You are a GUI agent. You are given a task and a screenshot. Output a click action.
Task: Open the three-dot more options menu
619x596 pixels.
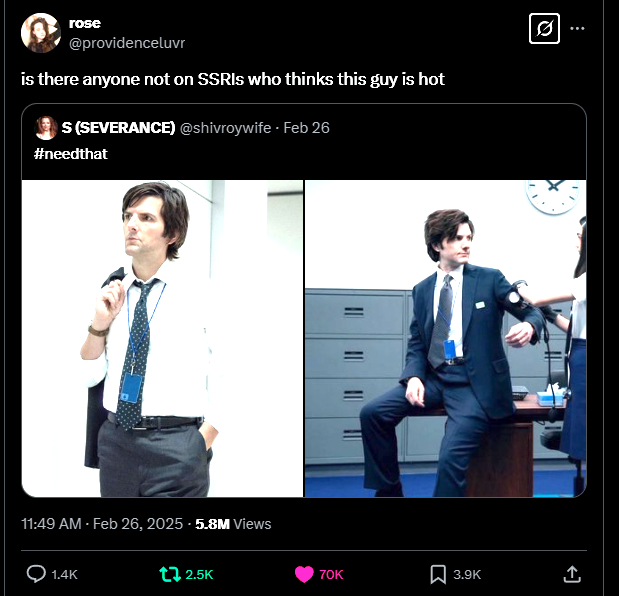tap(577, 29)
